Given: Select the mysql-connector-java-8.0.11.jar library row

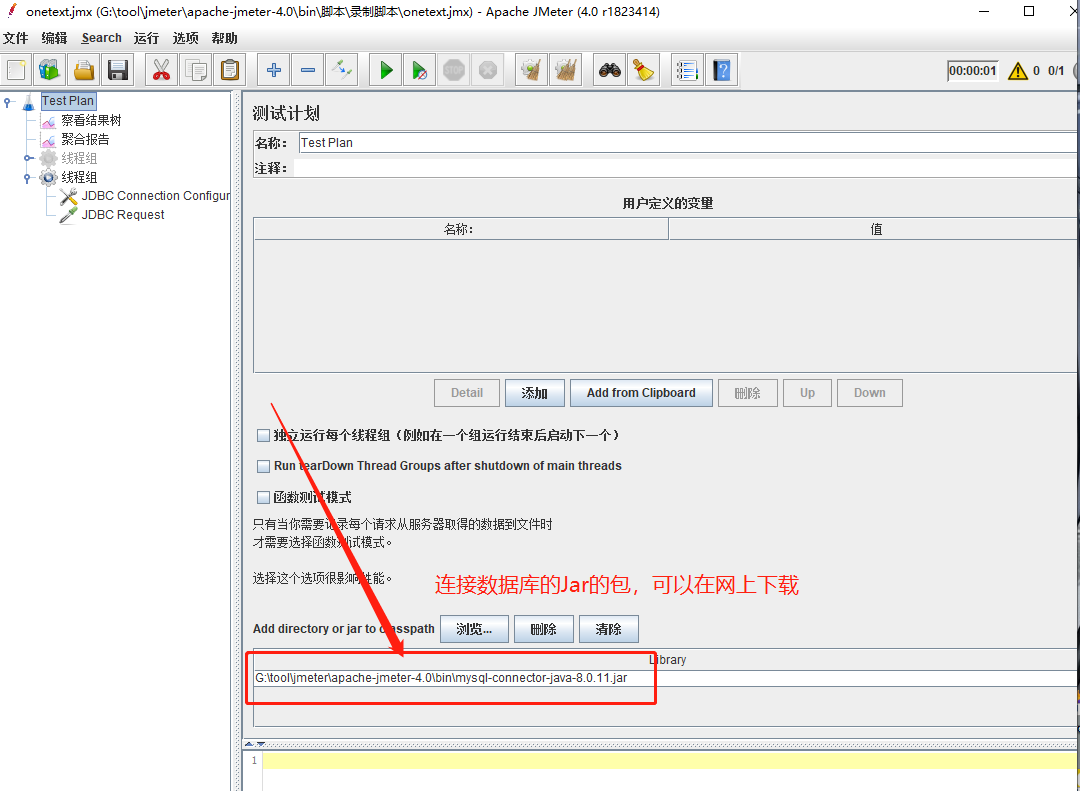Looking at the screenshot, I should [x=665, y=678].
